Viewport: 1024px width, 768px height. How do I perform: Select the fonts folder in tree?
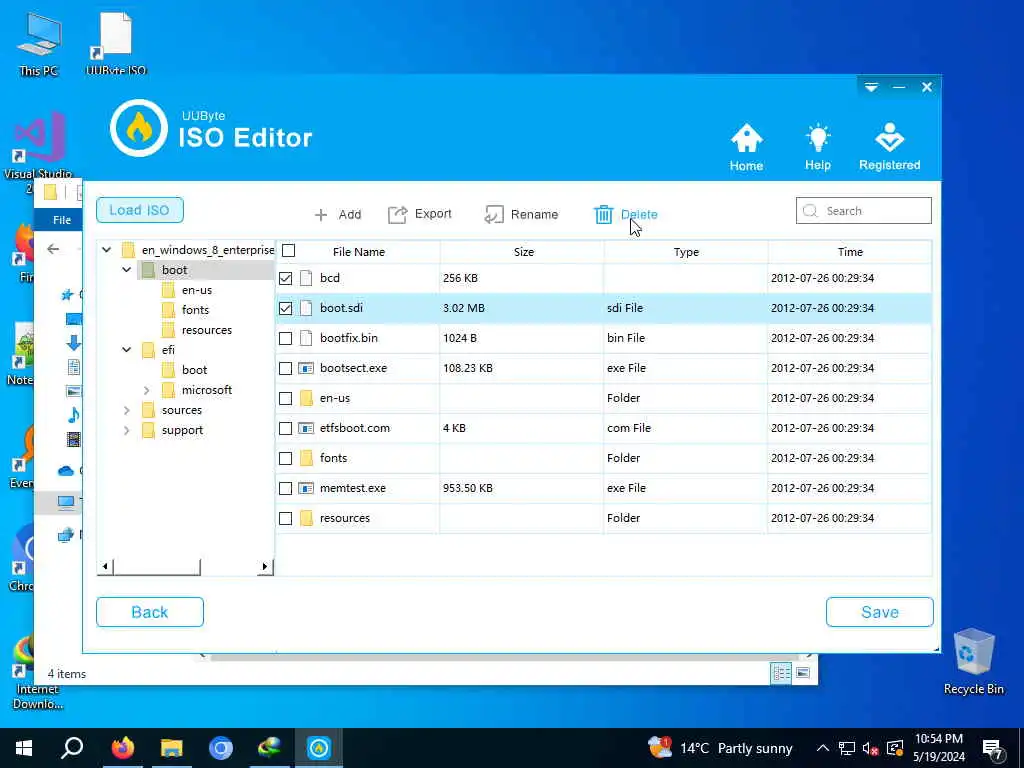(x=195, y=310)
